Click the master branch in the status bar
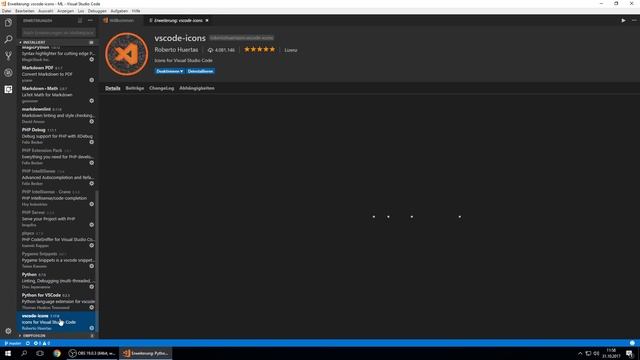The height and width of the screenshot is (360, 640). (13, 343)
